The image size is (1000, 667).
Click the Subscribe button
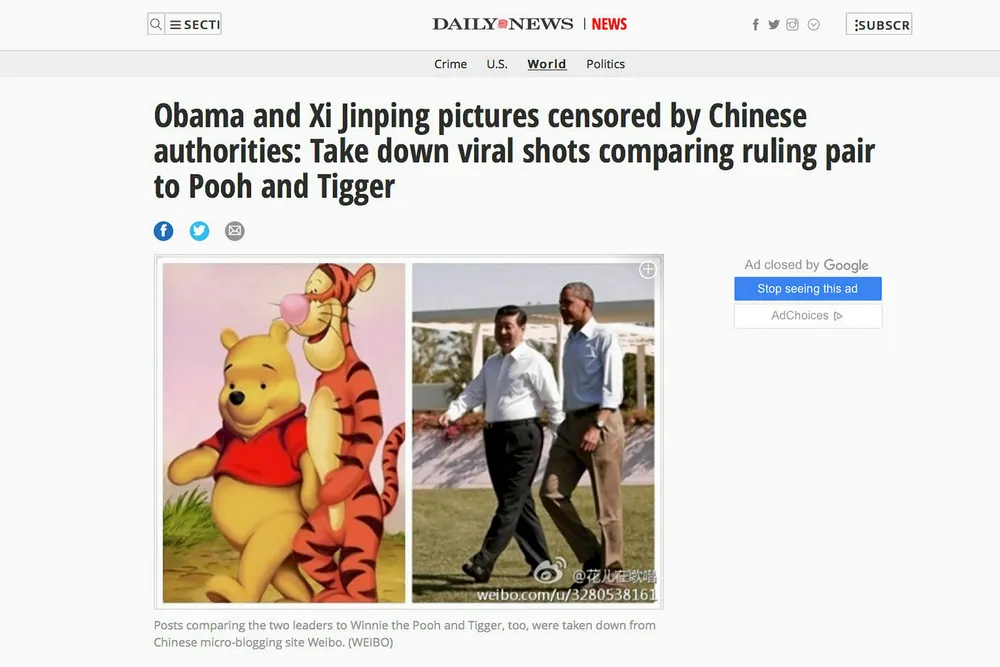coord(879,24)
